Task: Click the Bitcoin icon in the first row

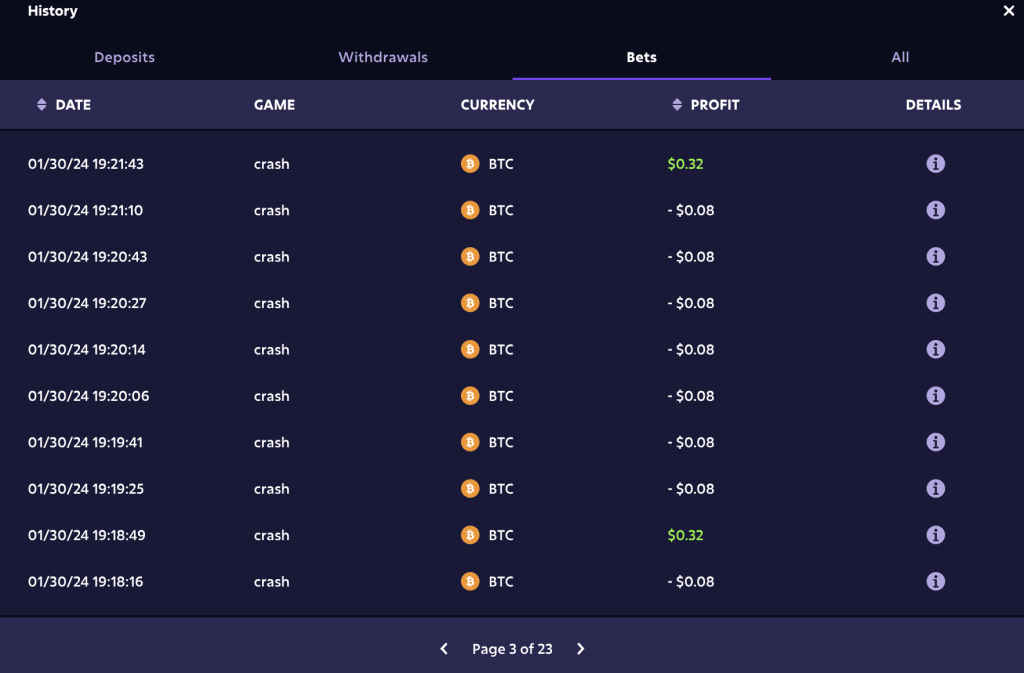Action: click(470, 164)
